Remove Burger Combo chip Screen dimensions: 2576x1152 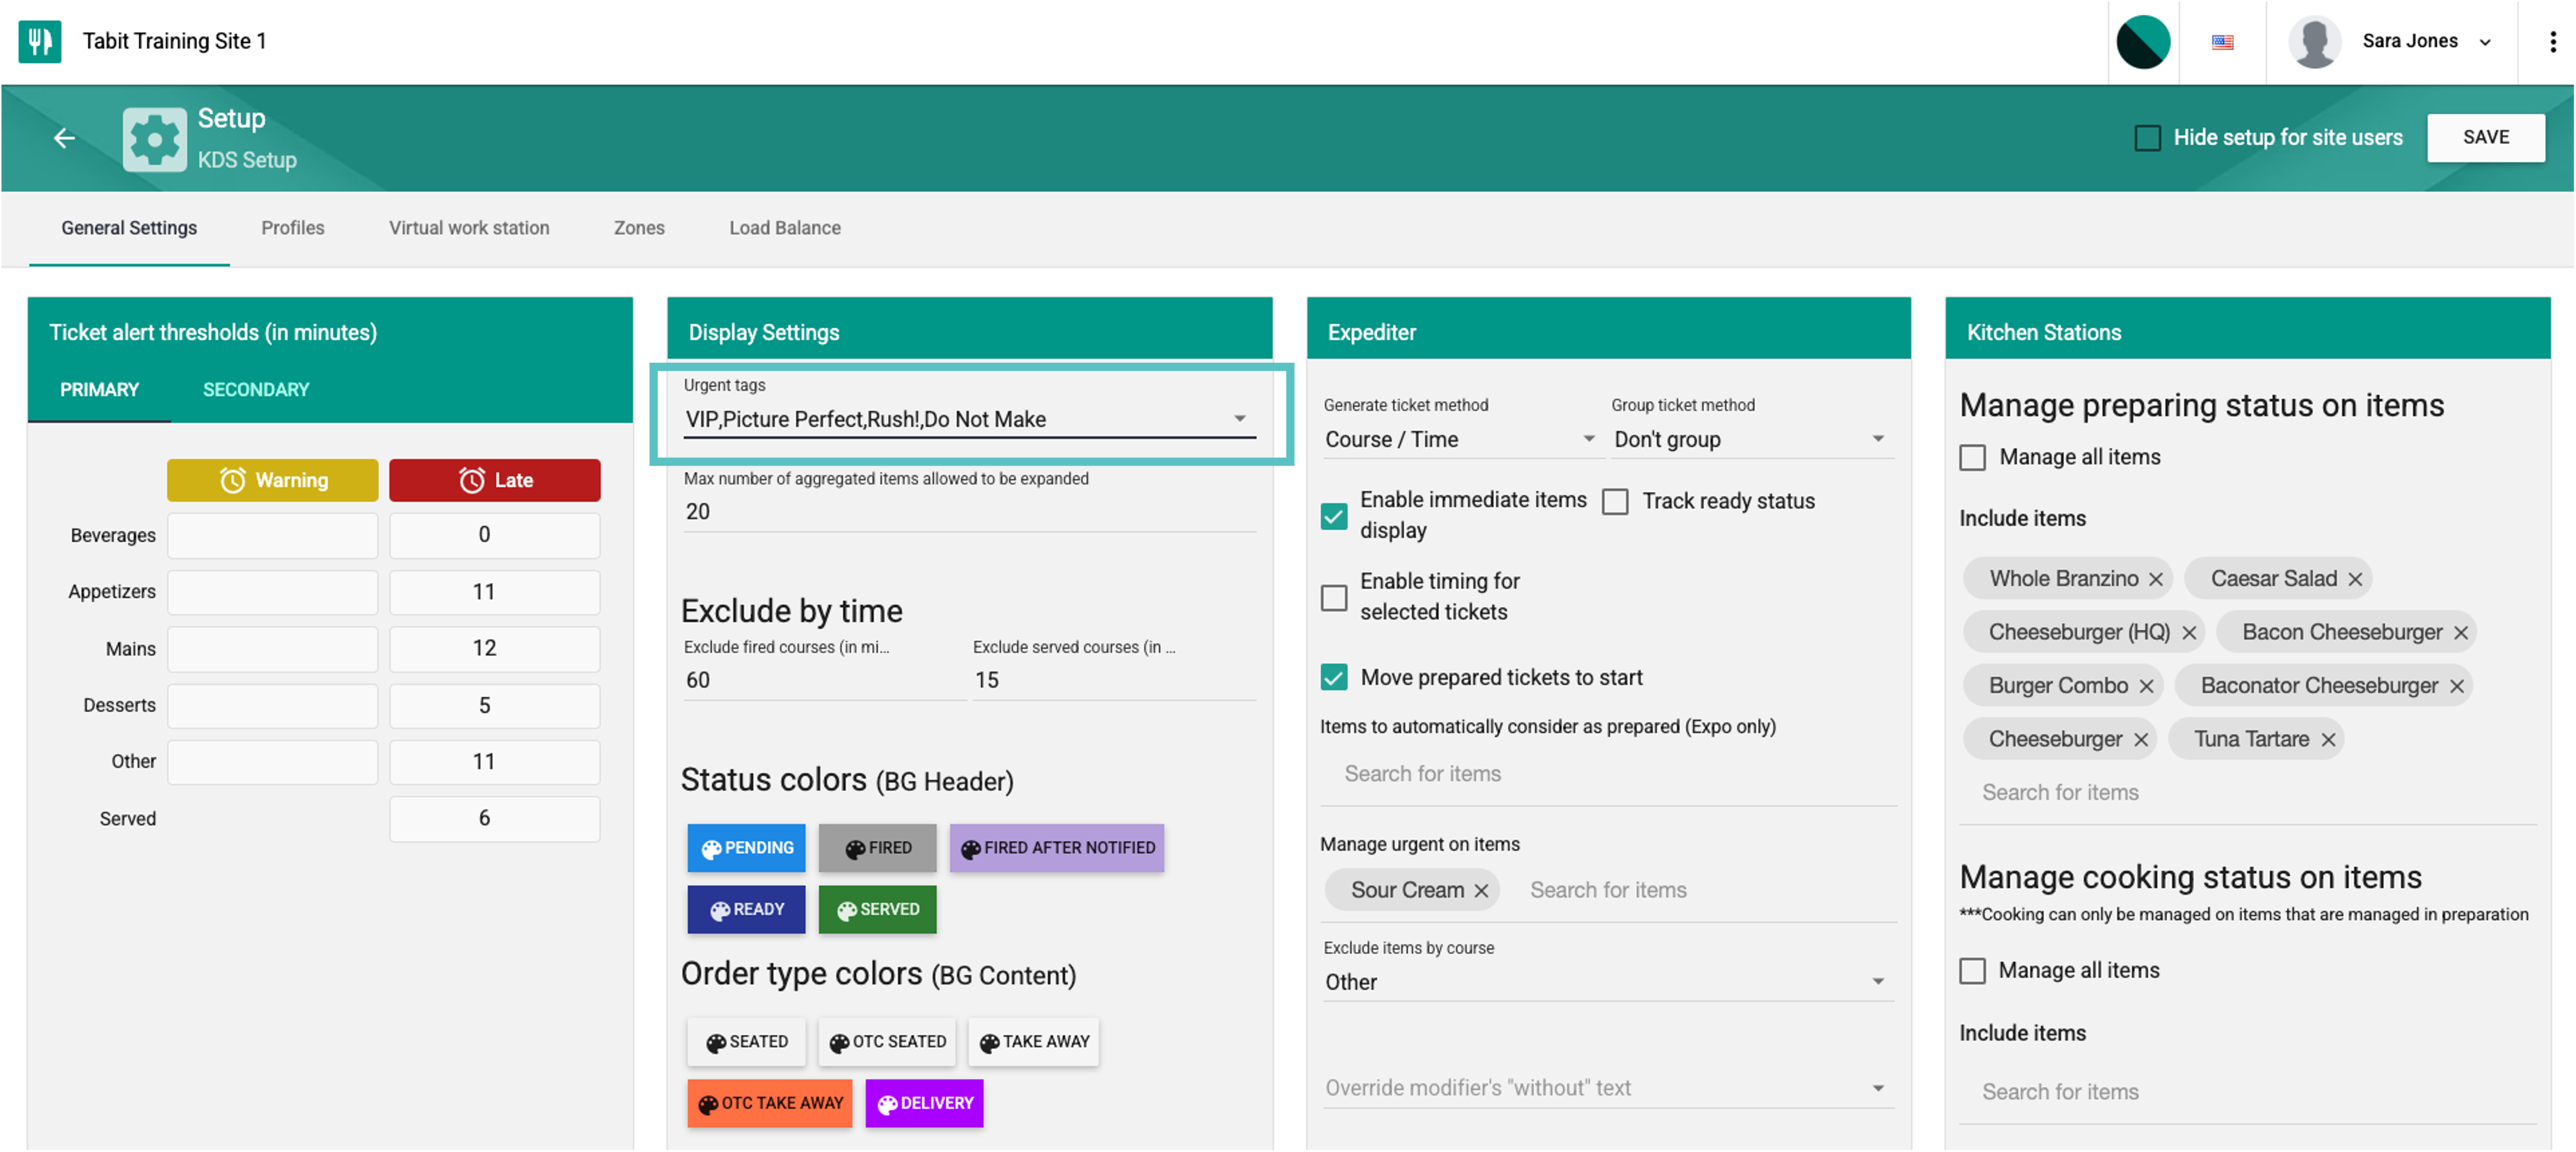2146,686
